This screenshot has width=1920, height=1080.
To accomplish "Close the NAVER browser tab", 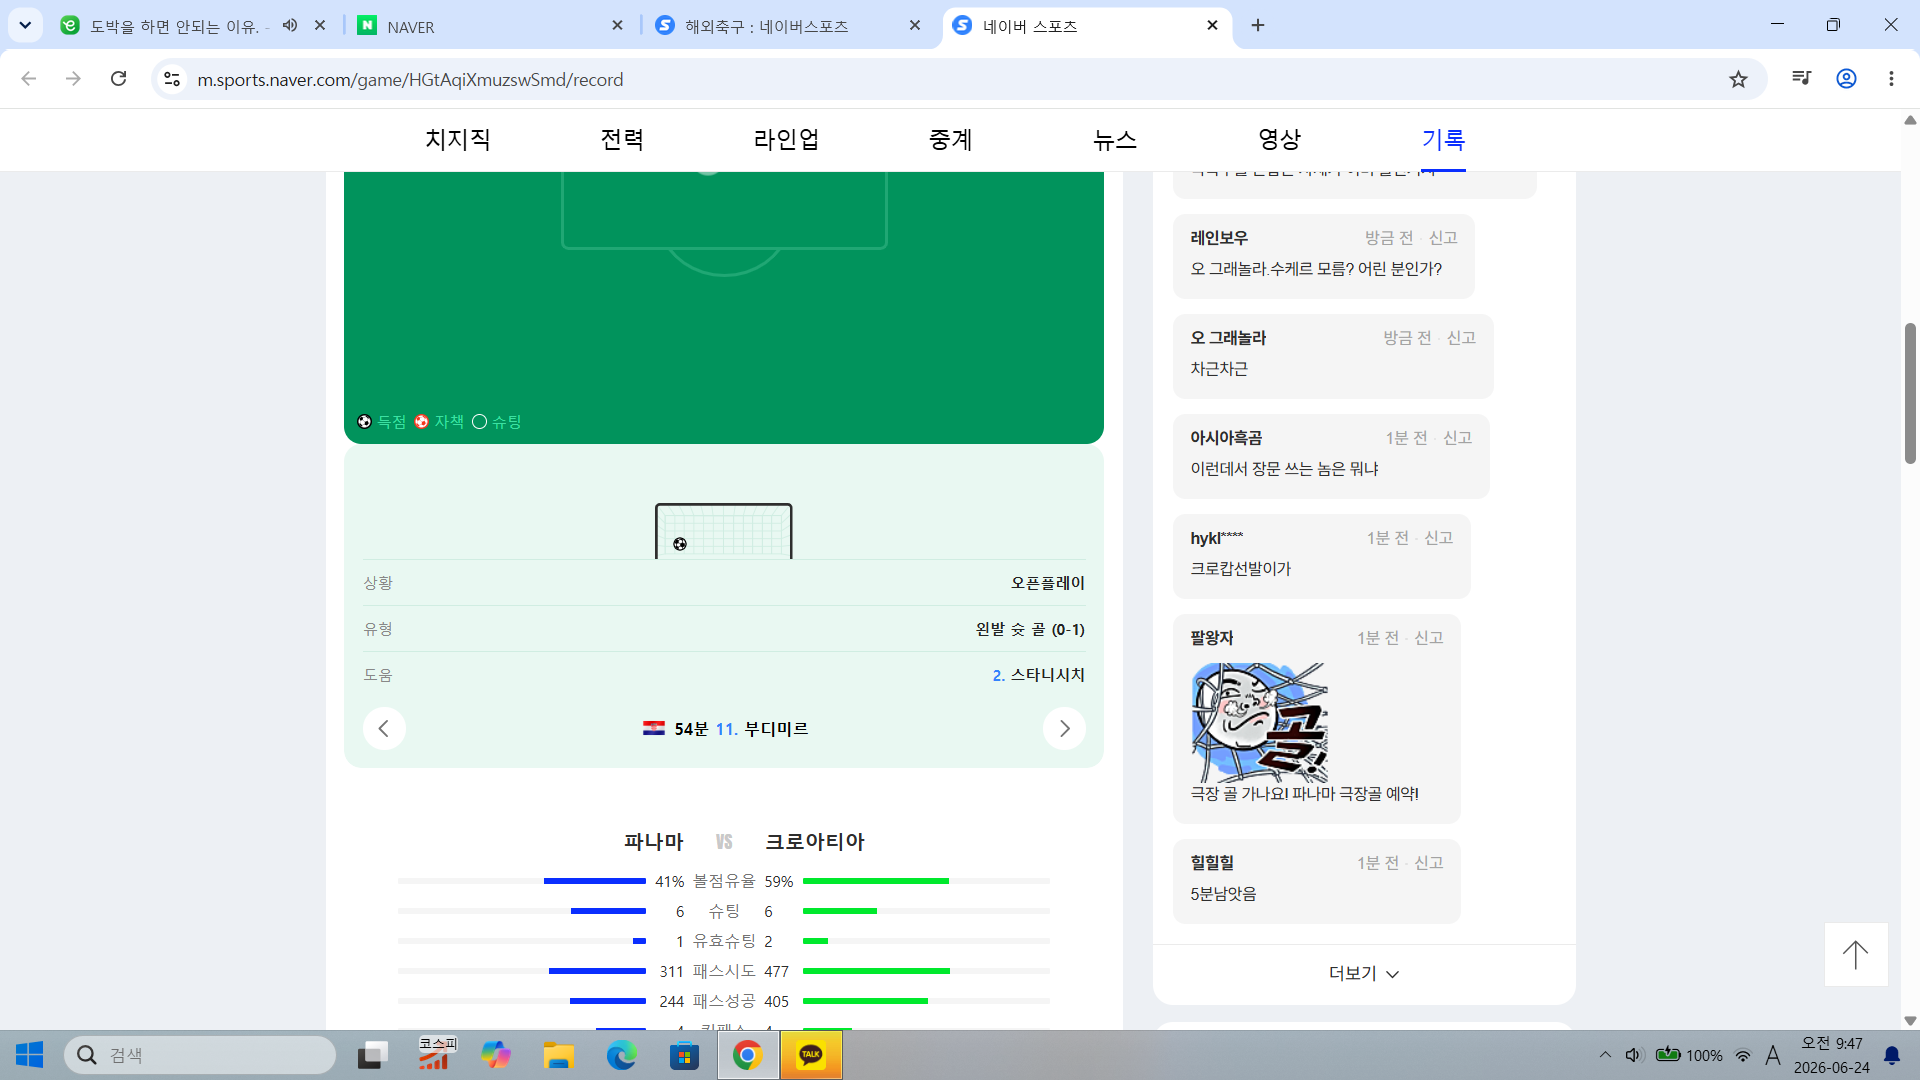I will (618, 25).
